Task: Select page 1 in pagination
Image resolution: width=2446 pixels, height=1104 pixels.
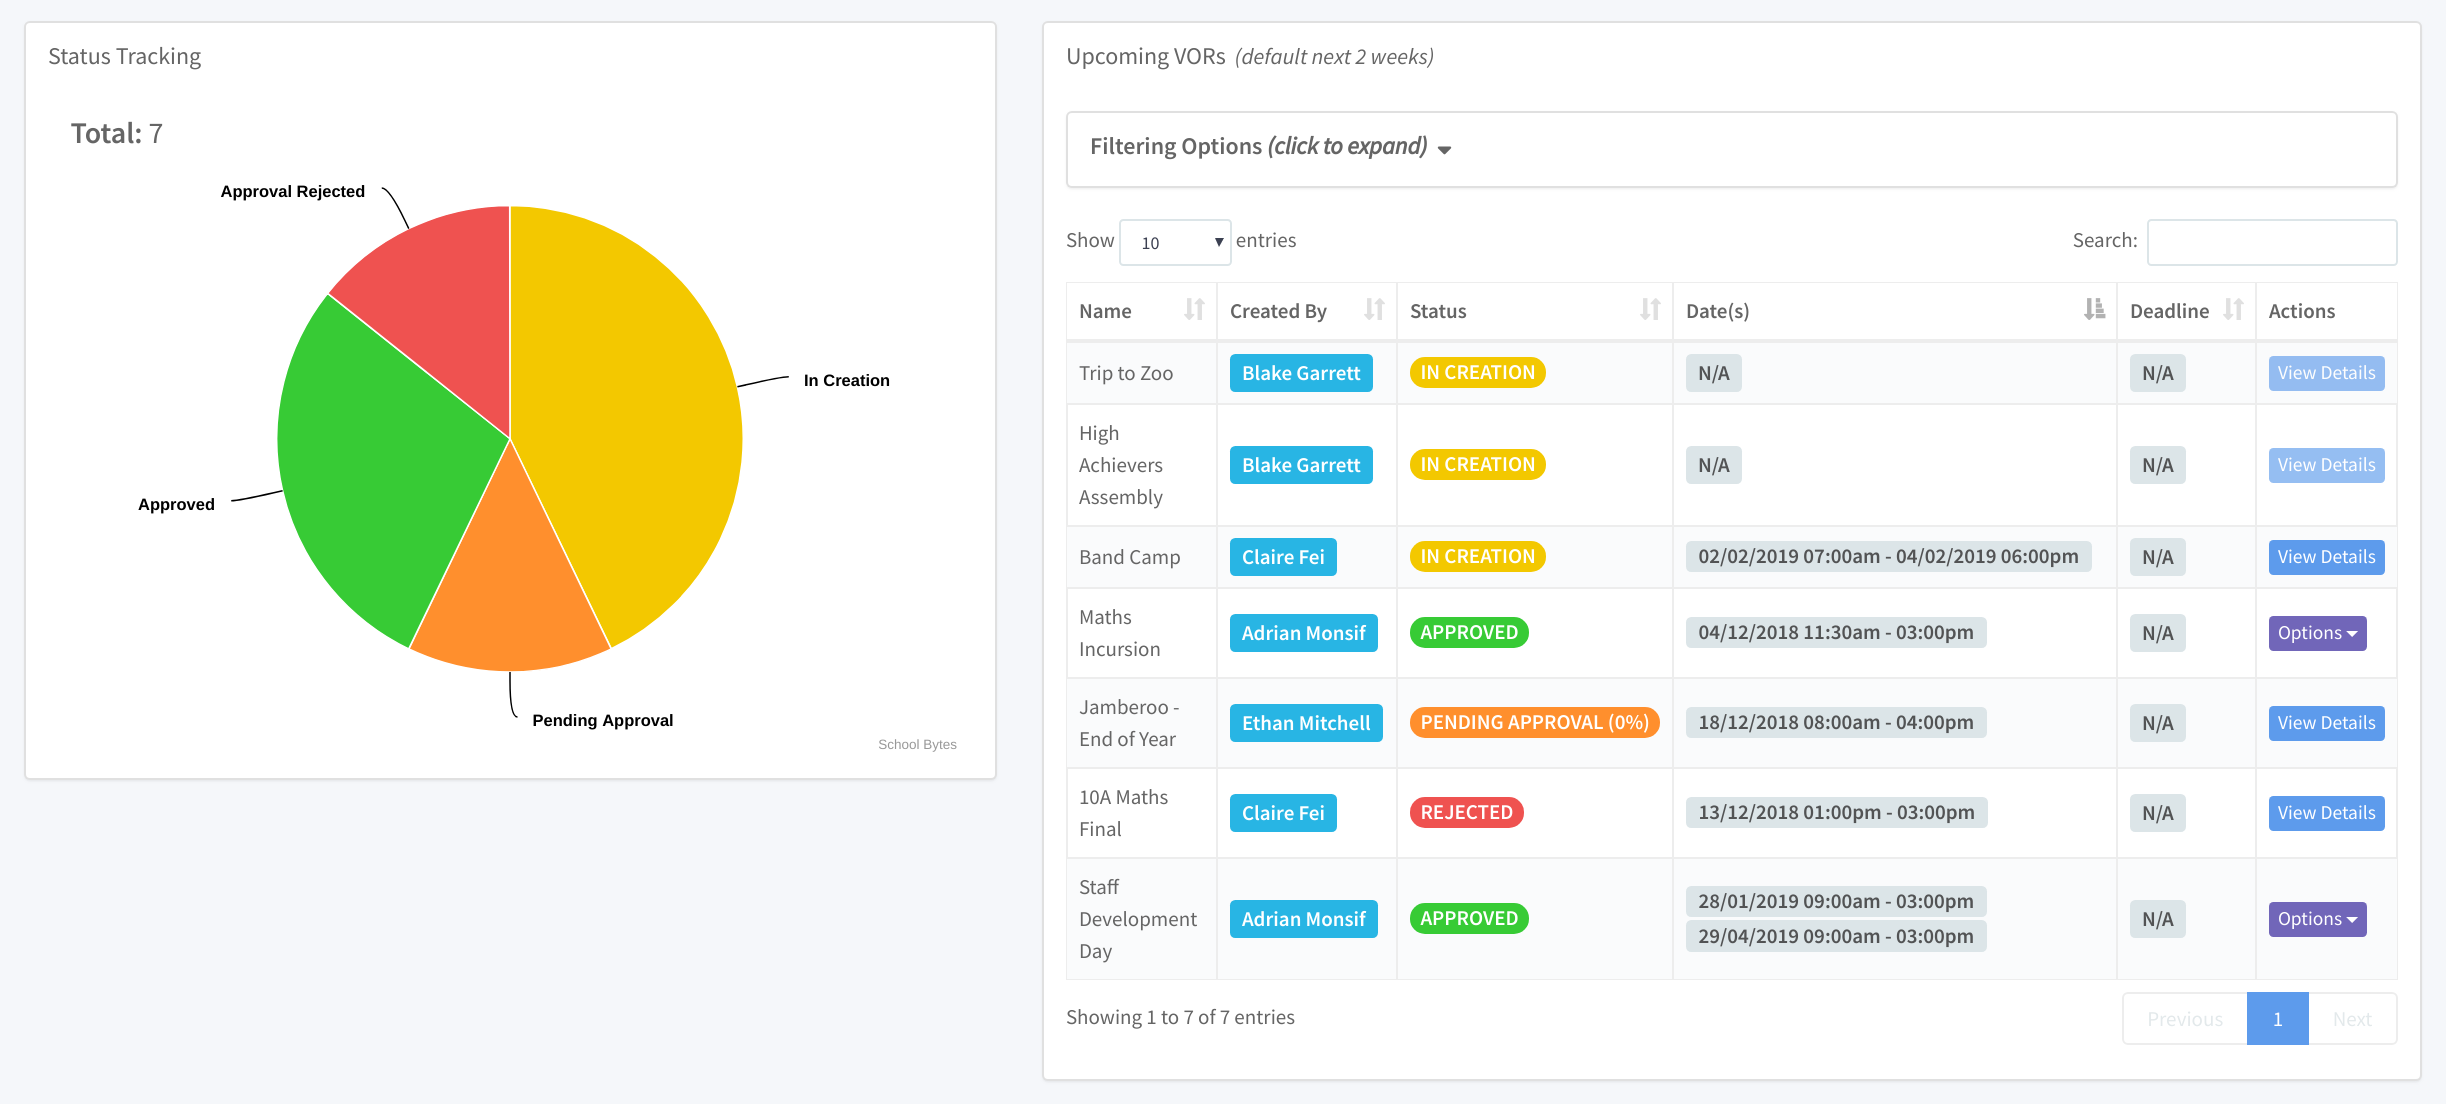Action: (2277, 1018)
